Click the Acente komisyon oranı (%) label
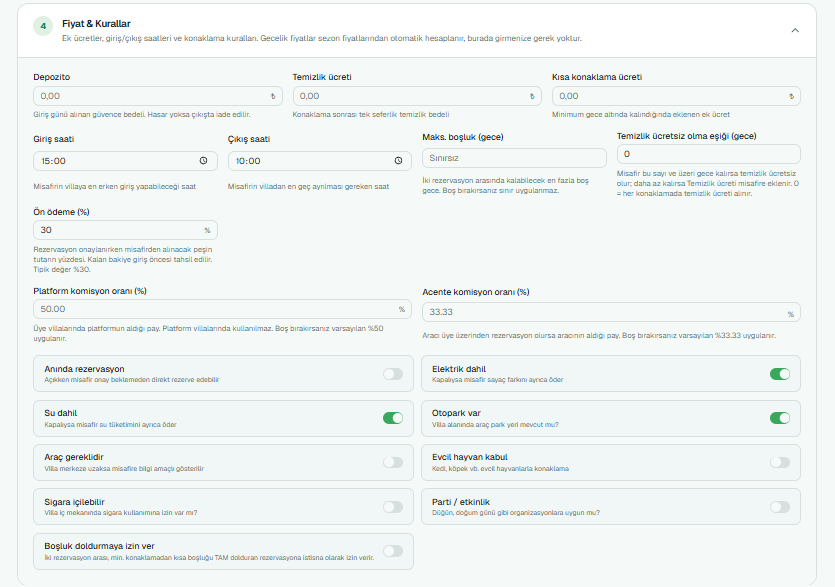 point(476,292)
